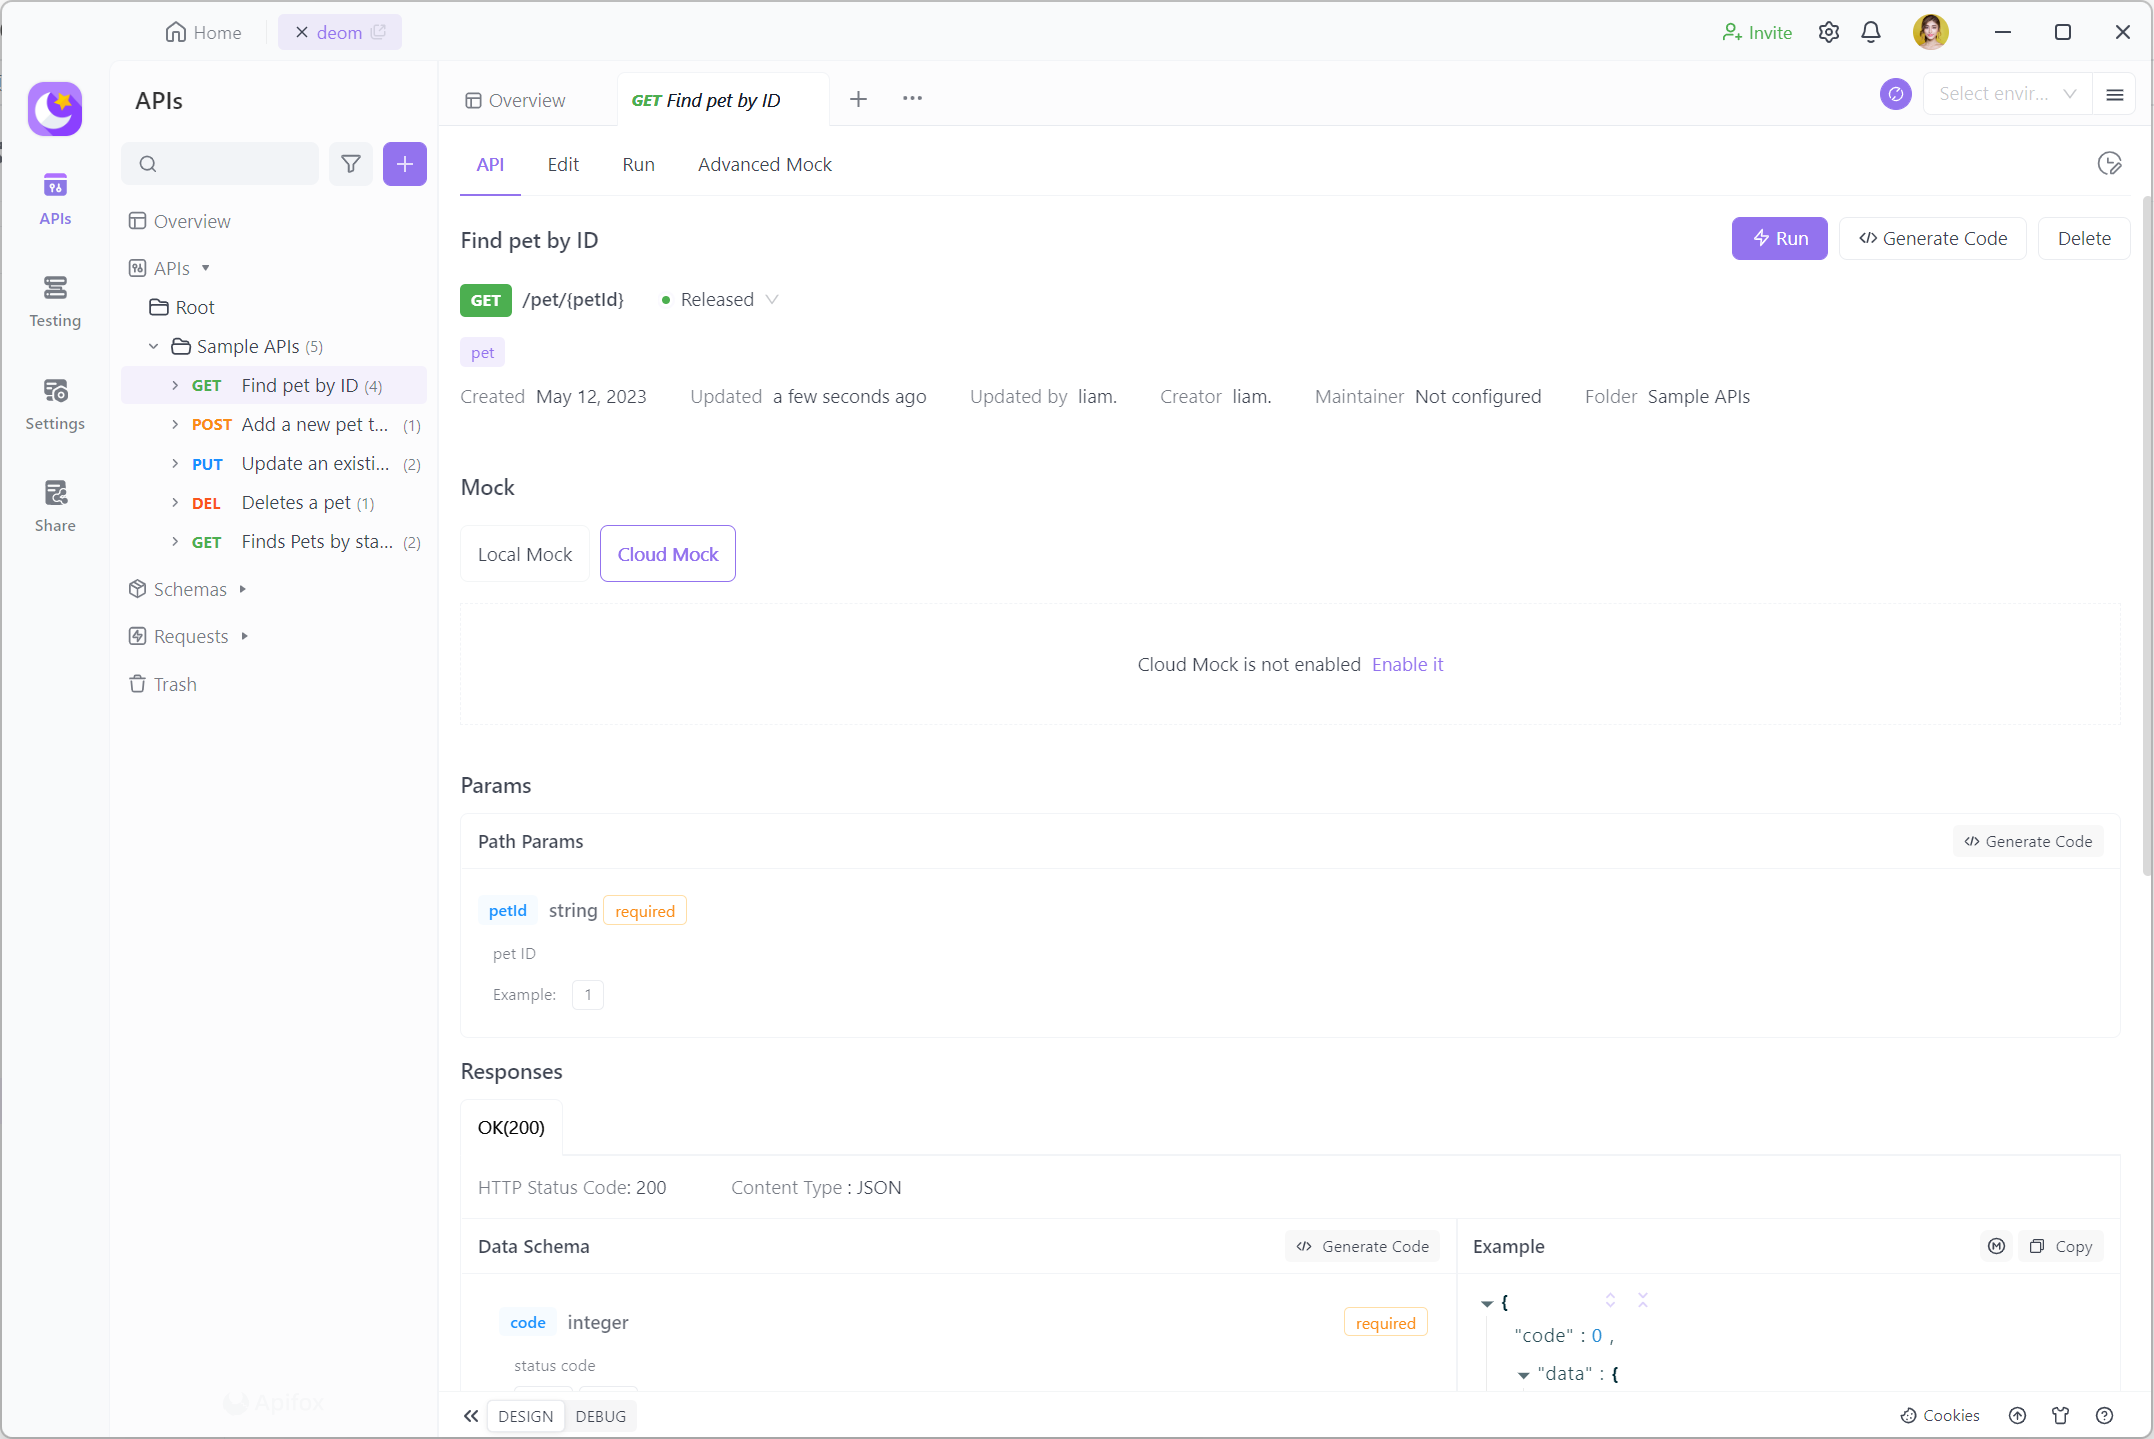2154x1439 pixels.
Task: Switch to the API tab
Action: [490, 164]
